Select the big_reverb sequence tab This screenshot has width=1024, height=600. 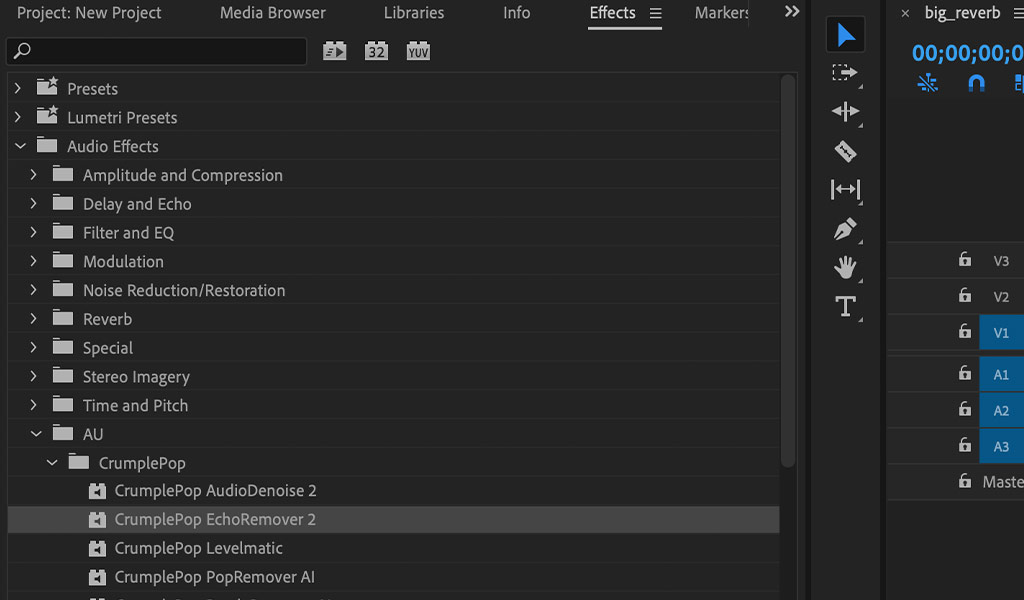click(x=962, y=12)
